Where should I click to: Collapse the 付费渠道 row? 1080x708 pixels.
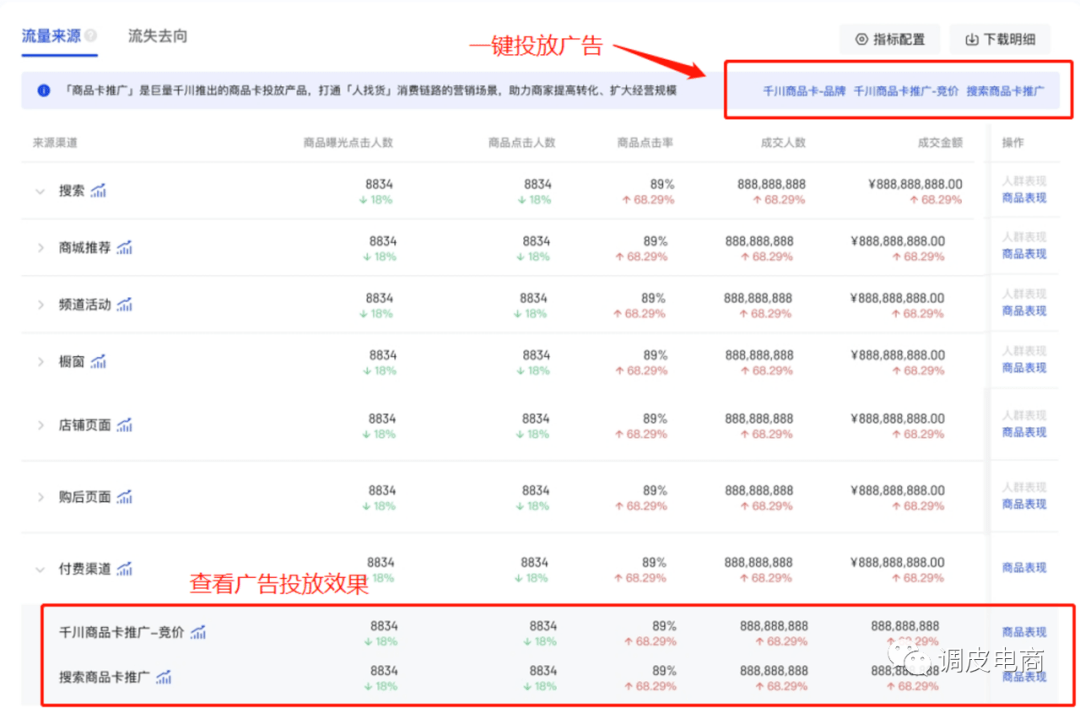tap(40, 570)
